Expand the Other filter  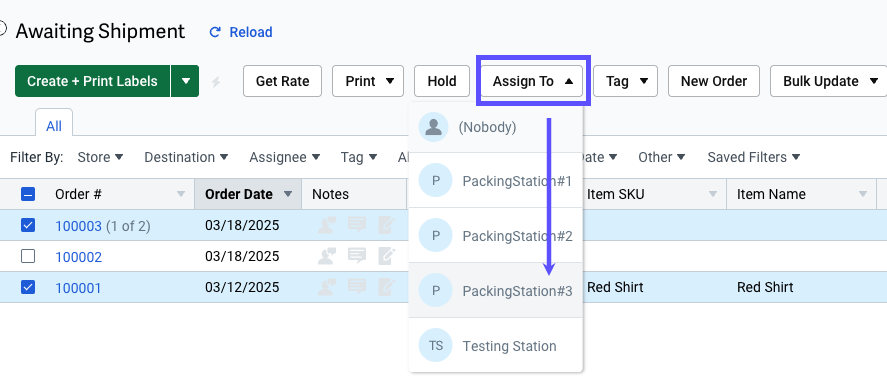point(661,157)
